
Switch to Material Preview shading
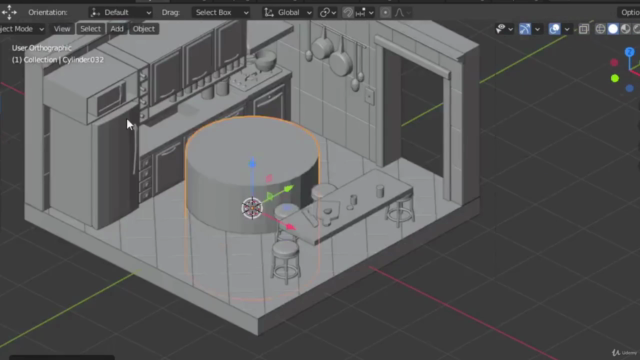coord(625,29)
